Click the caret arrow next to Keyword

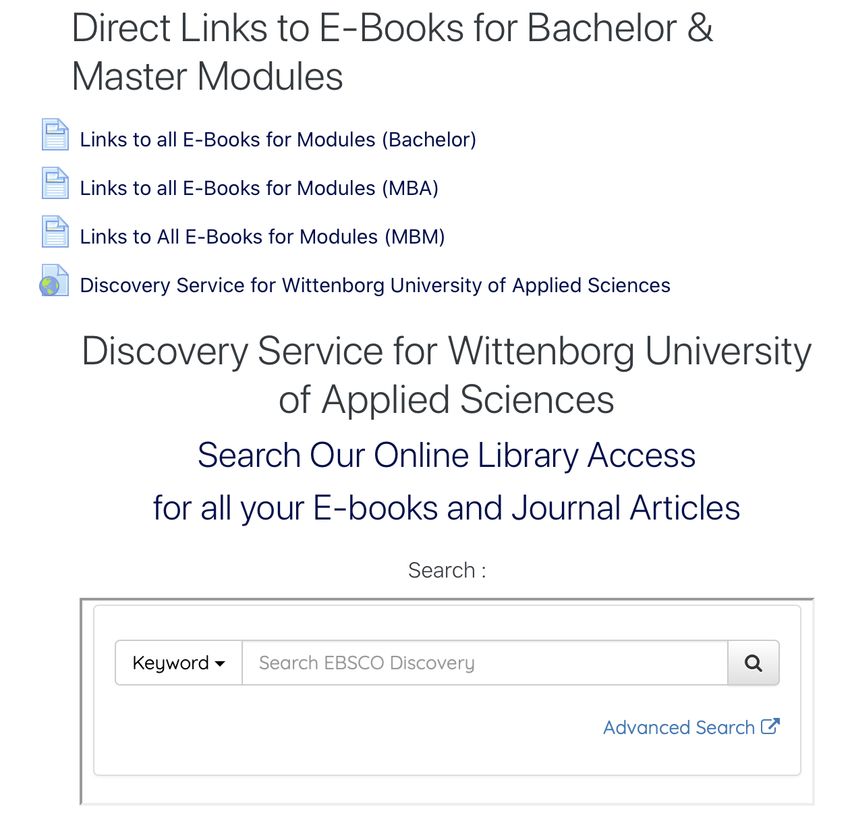click(x=220, y=663)
